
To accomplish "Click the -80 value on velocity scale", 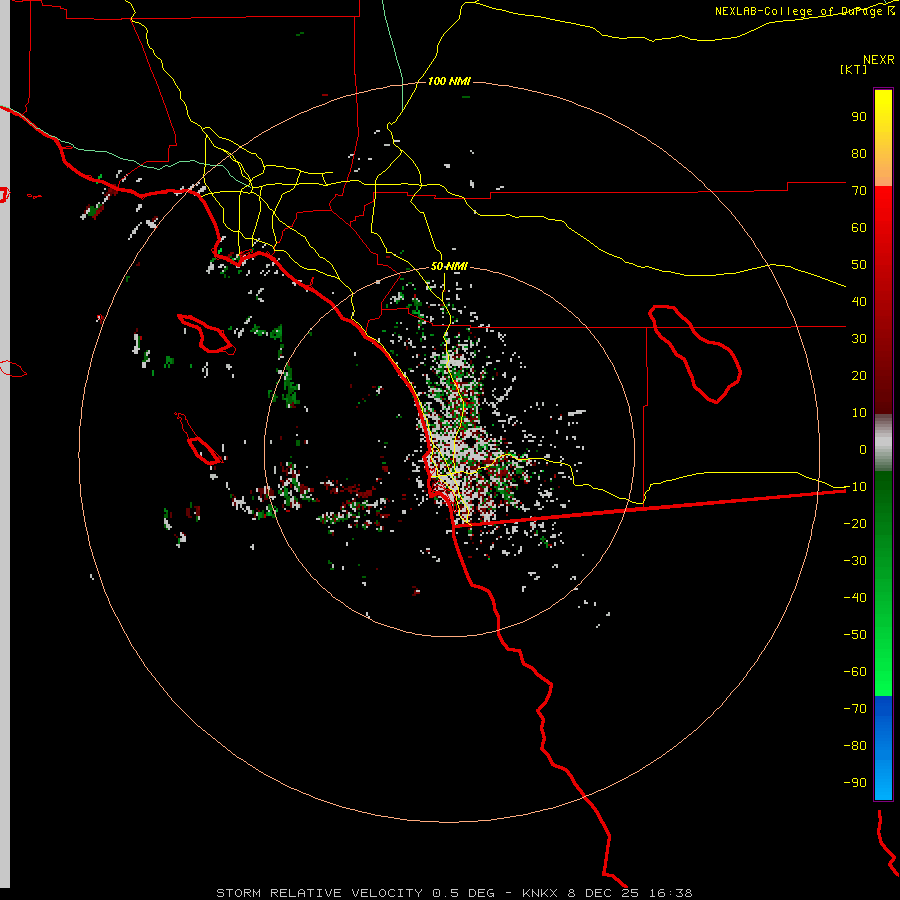I will coord(855,746).
